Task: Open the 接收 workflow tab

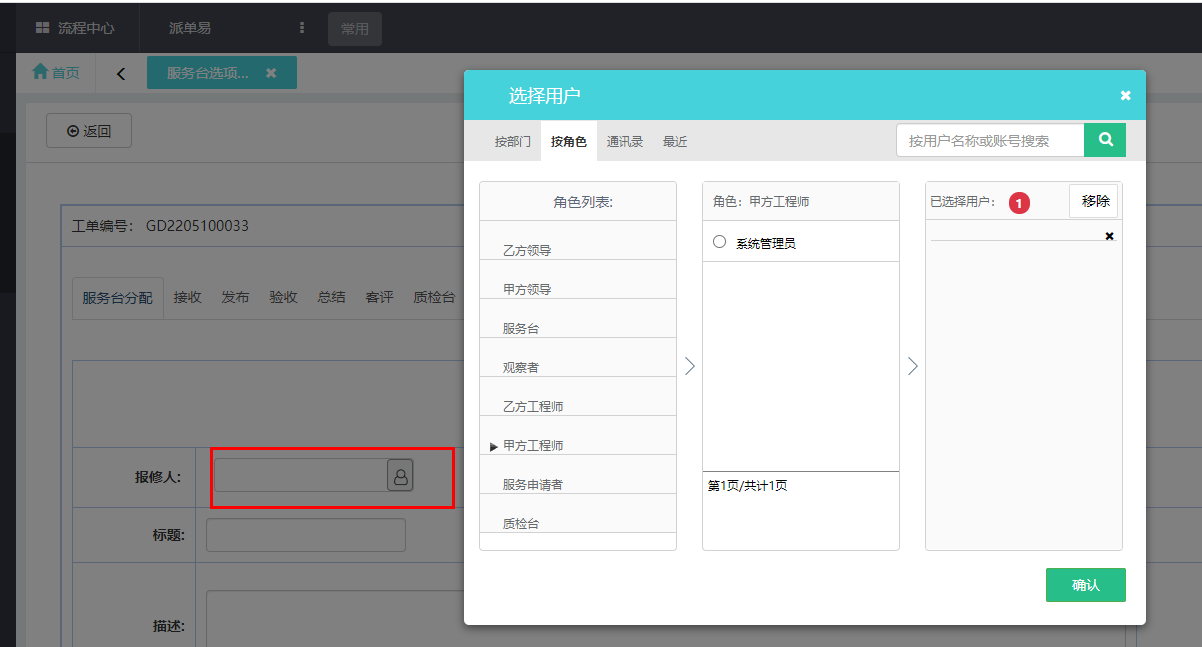Action: pos(188,298)
